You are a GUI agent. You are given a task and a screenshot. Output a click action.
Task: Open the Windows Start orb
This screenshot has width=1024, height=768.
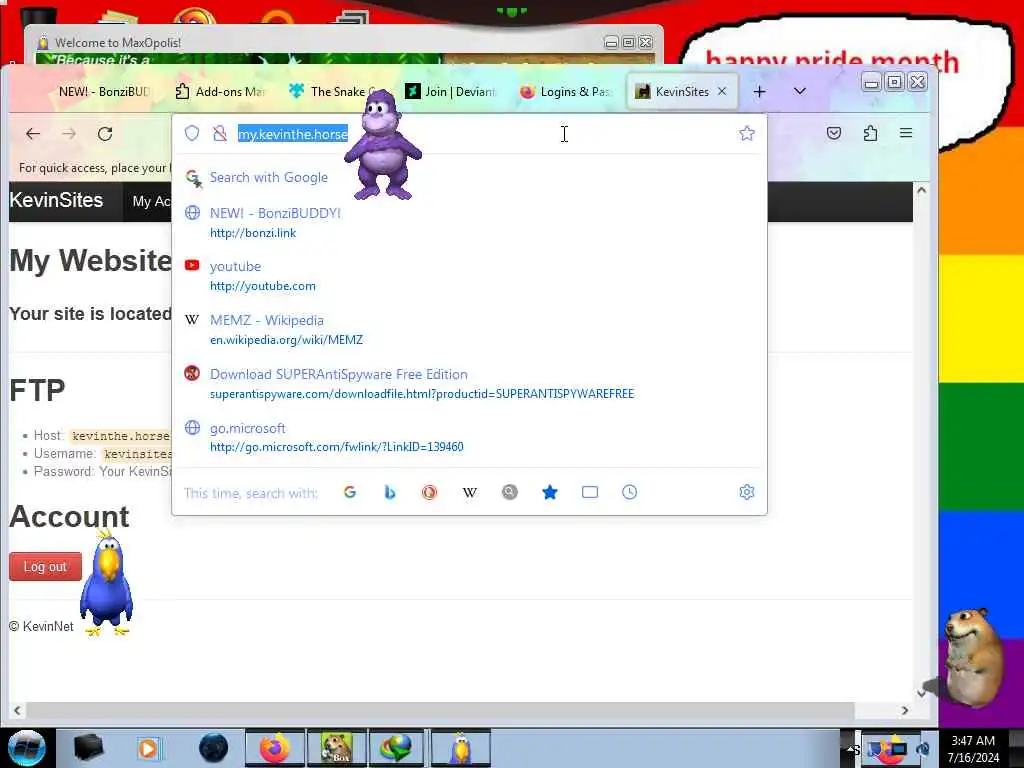tap(27, 748)
